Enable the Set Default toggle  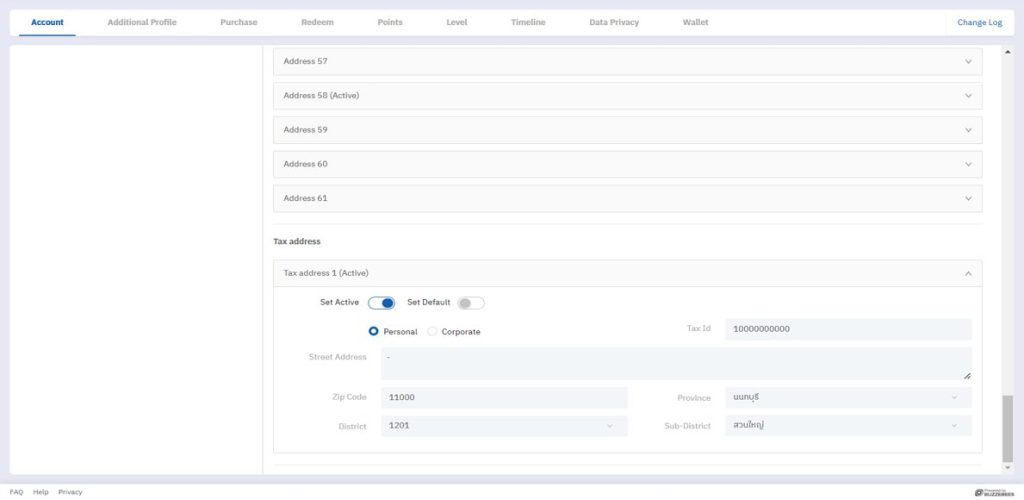coord(471,303)
